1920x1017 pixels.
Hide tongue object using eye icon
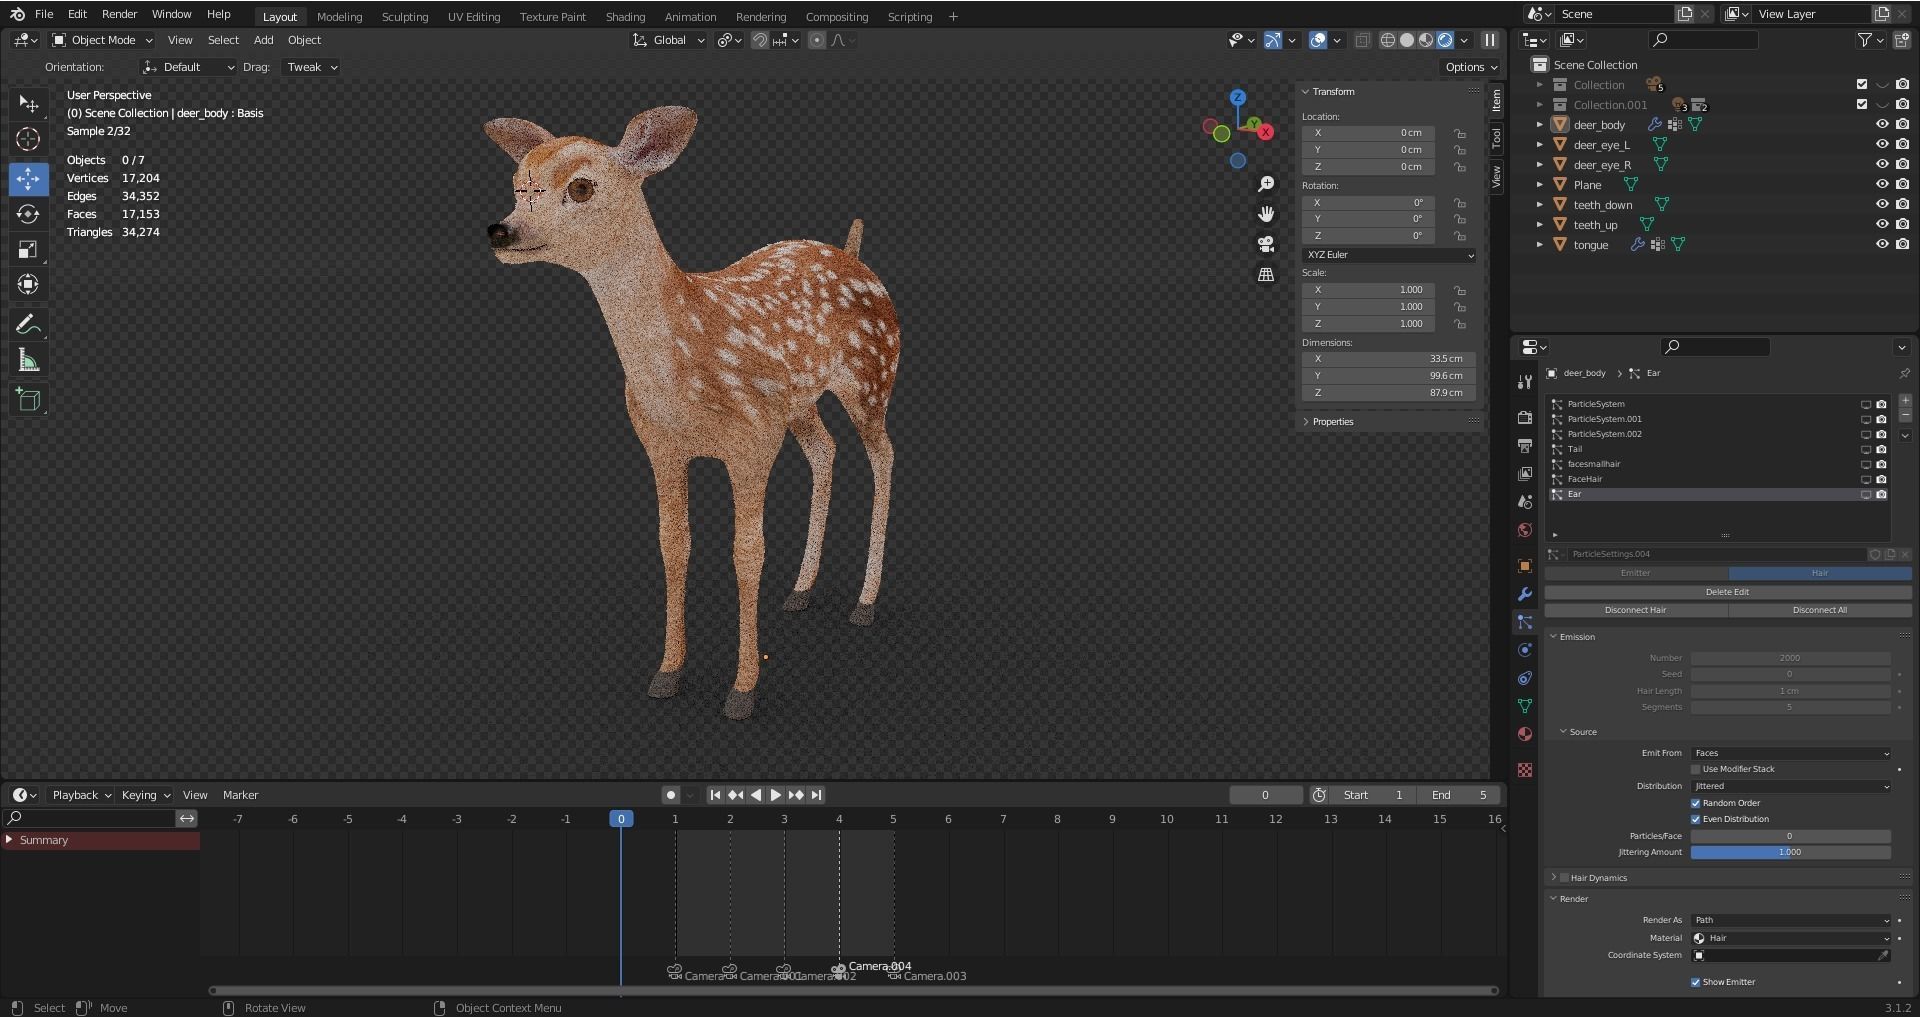pos(1881,245)
